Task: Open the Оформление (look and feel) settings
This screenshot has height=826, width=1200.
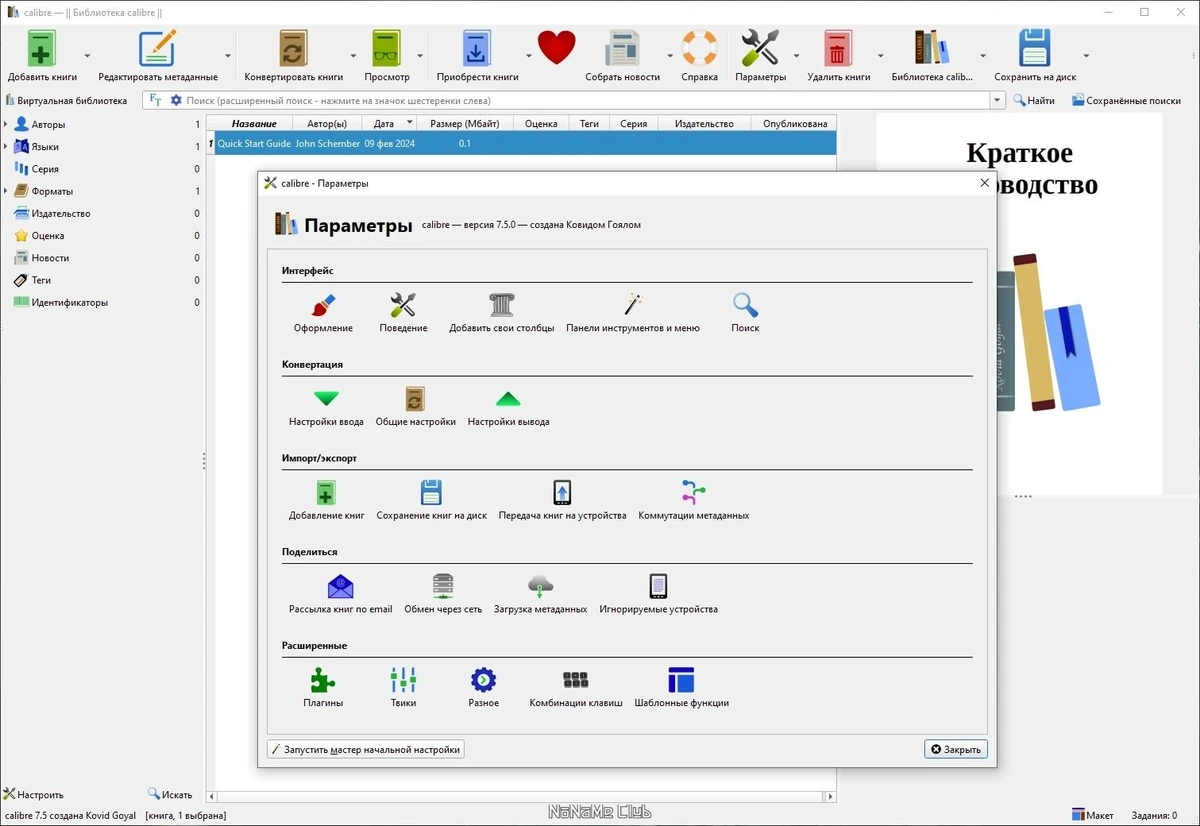Action: point(323,313)
